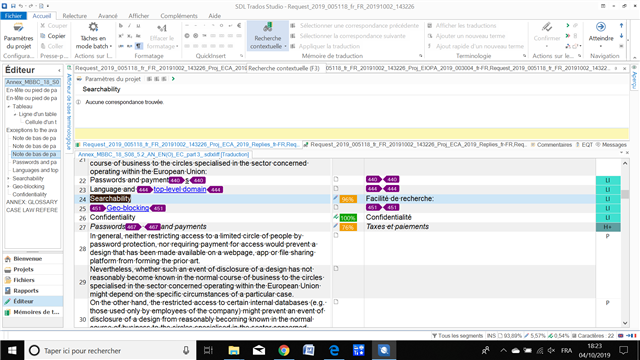Go to previous segment with up arrow
Image resolution: width=640 pixels, height=360 pixels.
click(x=621, y=26)
